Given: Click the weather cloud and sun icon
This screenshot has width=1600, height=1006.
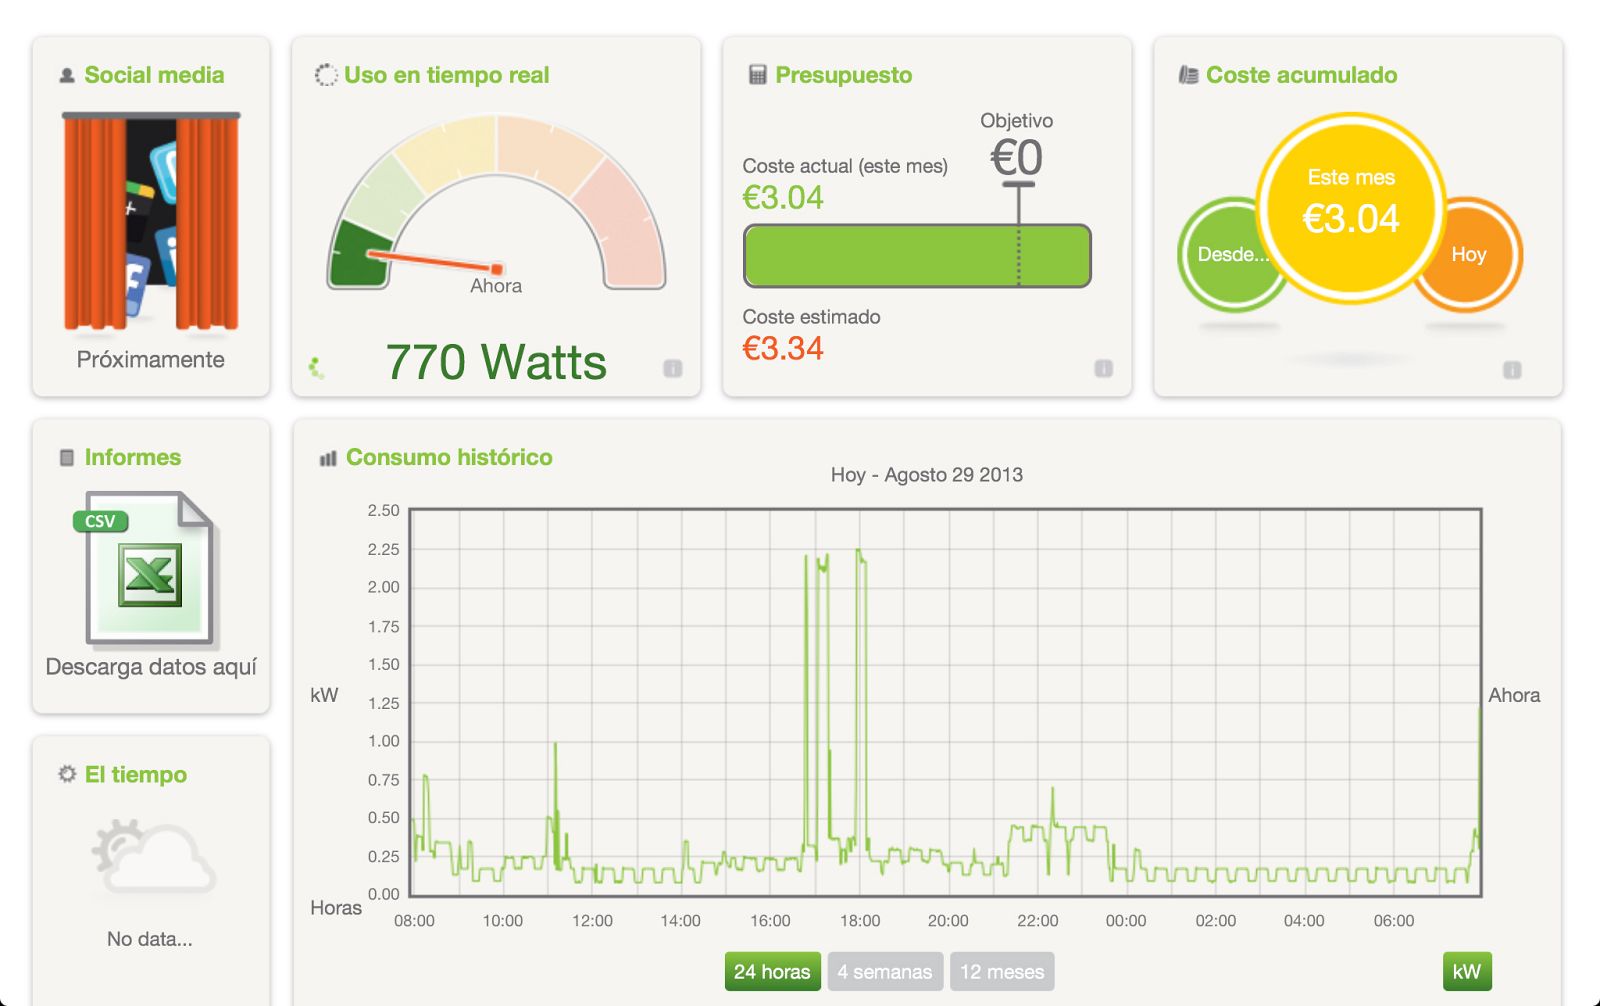Looking at the screenshot, I should 152,857.
